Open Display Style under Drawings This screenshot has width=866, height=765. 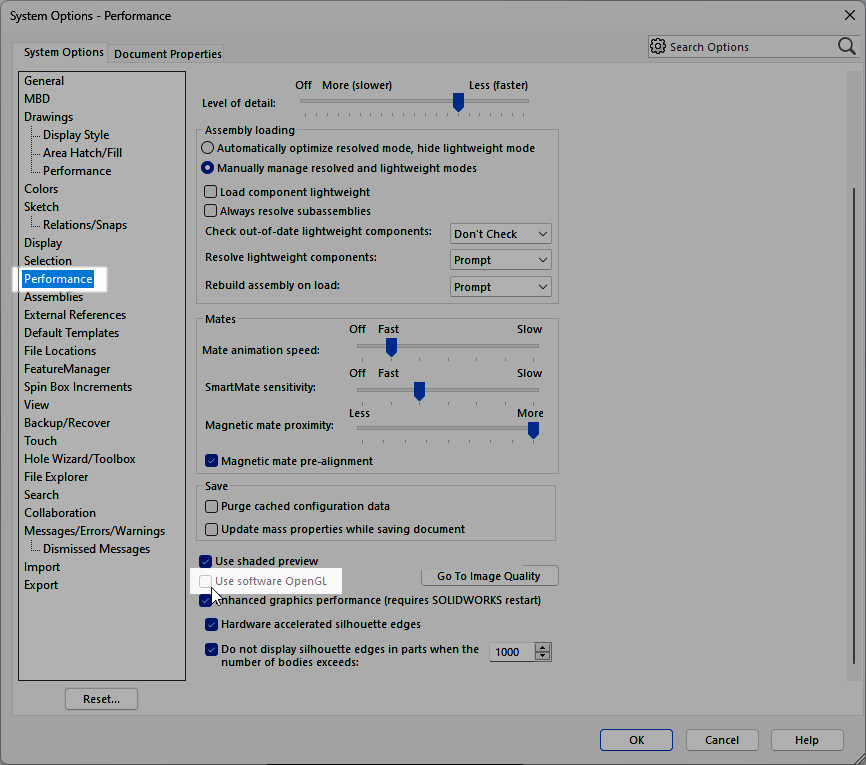pyautogui.click(x=76, y=135)
